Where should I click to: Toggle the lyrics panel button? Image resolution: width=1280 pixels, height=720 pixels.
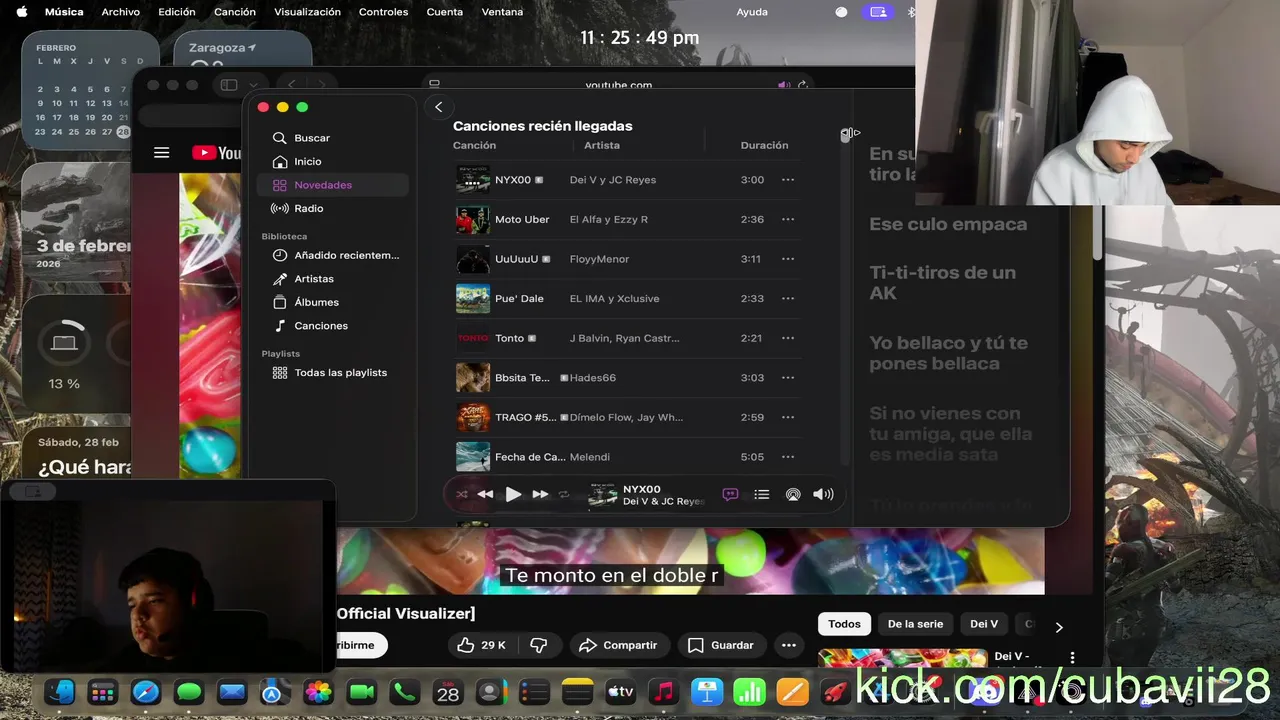tap(730, 494)
